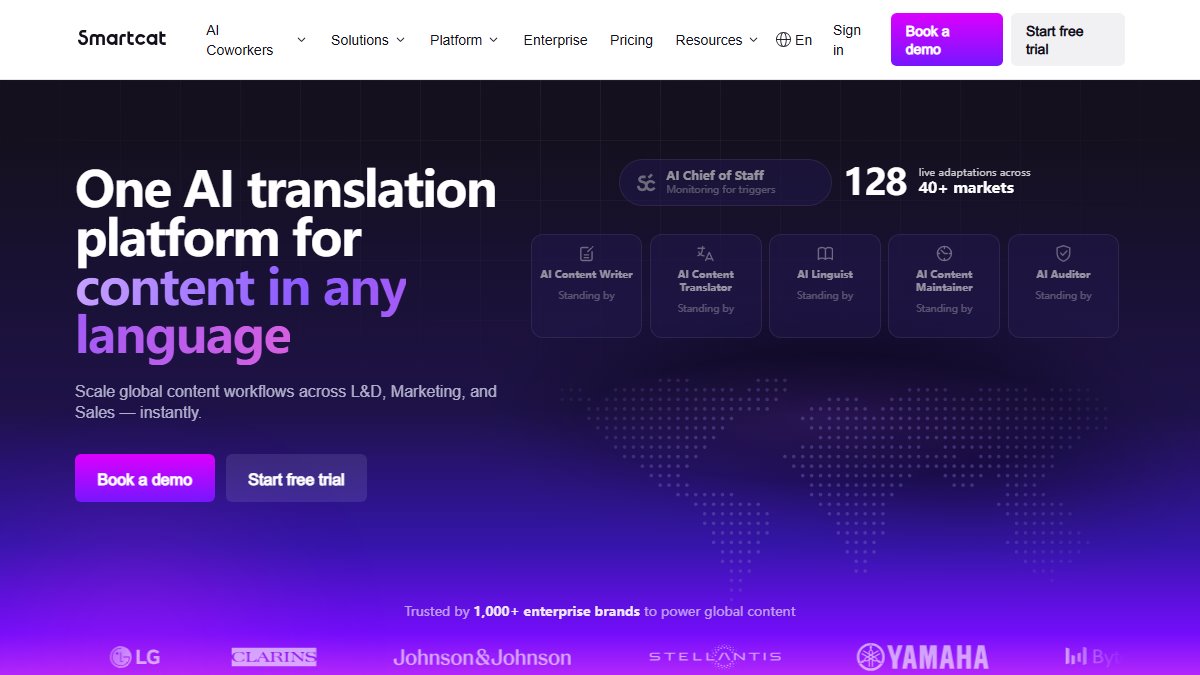The height and width of the screenshot is (675, 1200).
Task: Click the AI Content Translator icon
Action: pos(705,254)
